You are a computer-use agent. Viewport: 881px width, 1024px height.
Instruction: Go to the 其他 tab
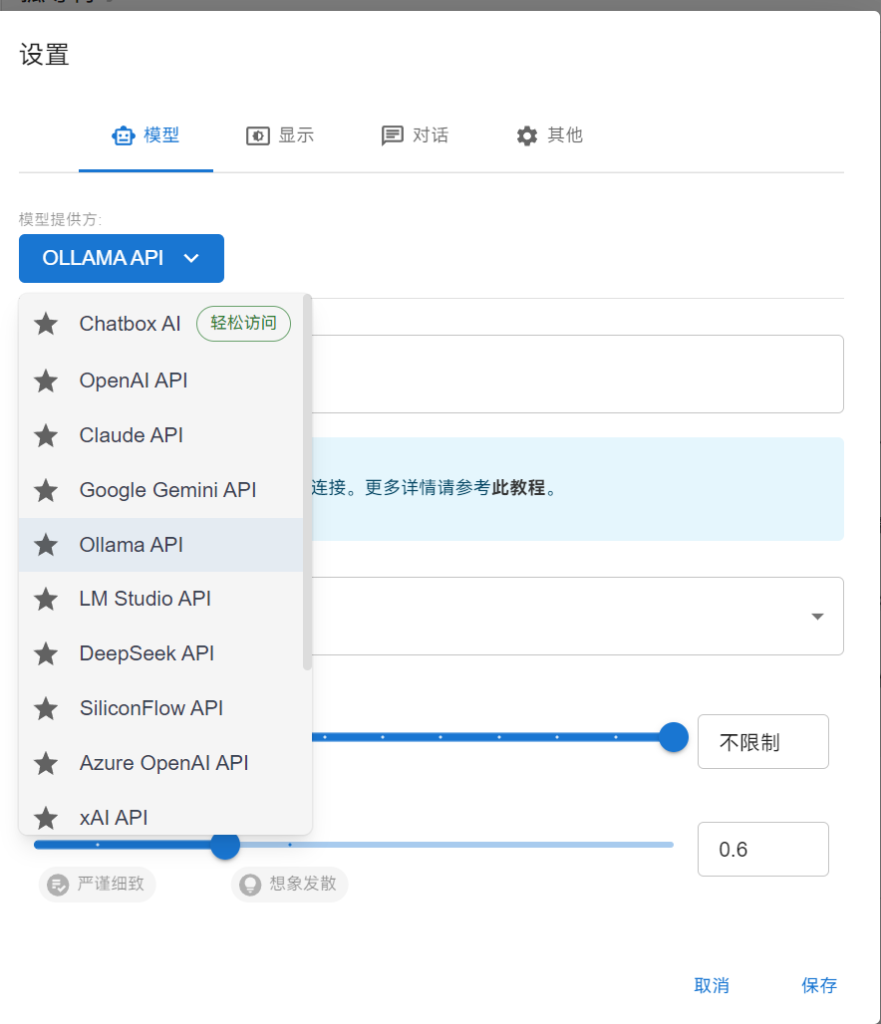click(549, 135)
